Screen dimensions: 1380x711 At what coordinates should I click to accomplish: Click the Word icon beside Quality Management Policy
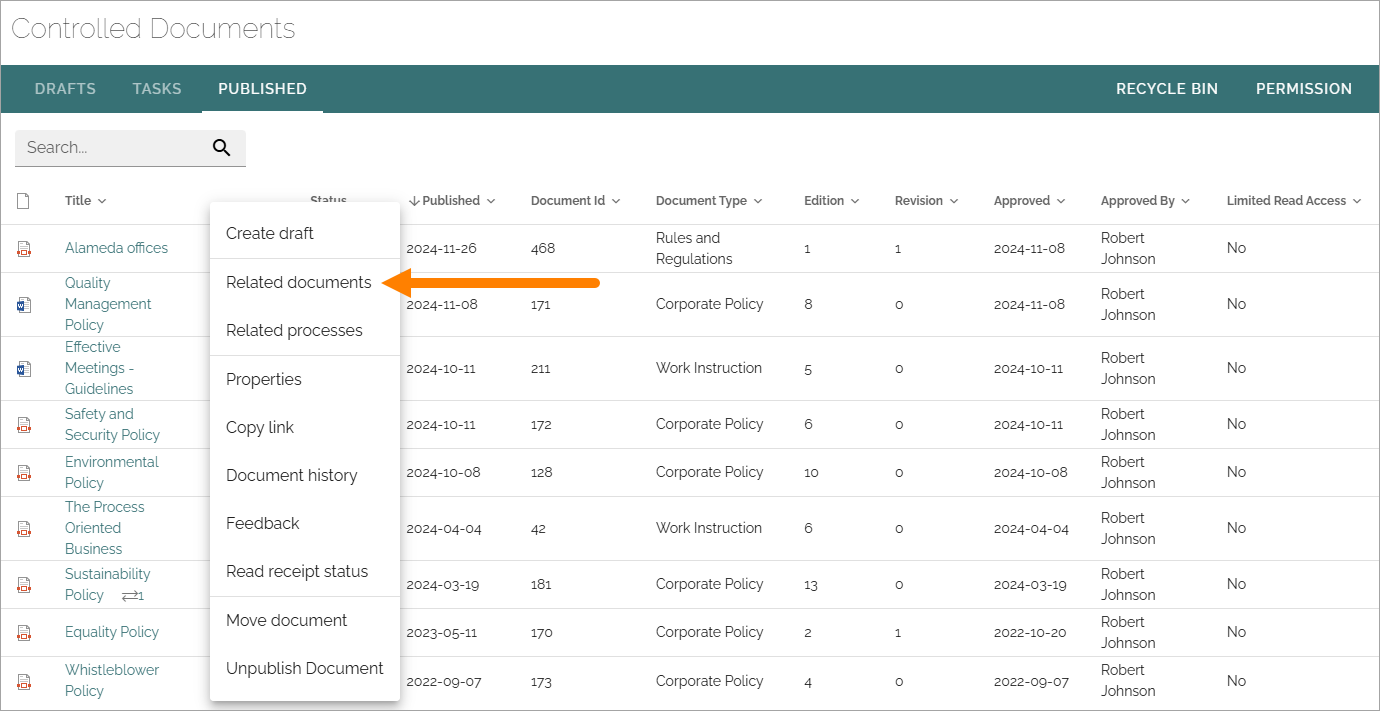24,304
